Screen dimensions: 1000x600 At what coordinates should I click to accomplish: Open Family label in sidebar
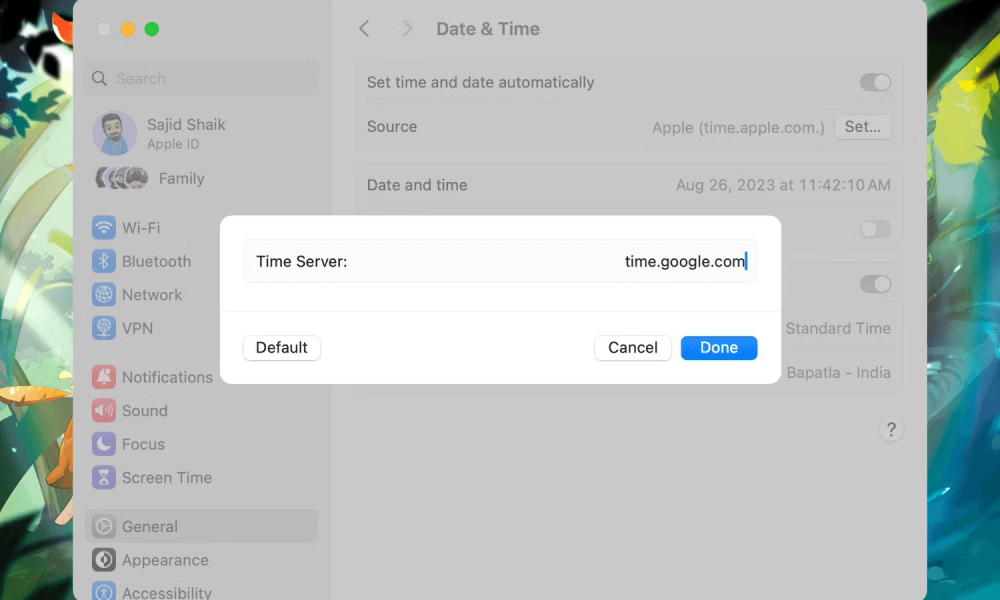[x=182, y=179]
